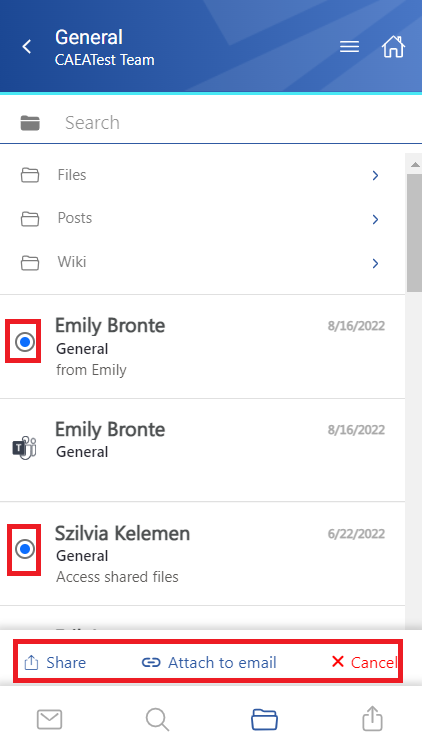Click the folder icon beside Search

coord(30,123)
